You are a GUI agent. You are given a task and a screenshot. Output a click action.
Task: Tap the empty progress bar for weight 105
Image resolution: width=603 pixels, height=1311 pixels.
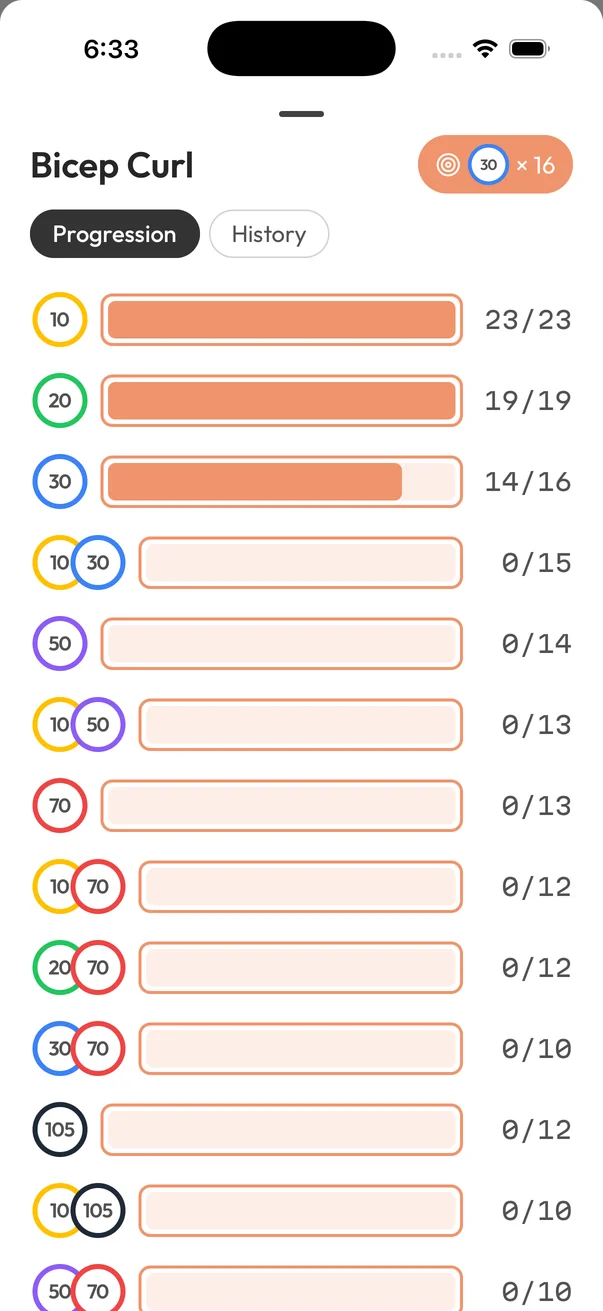click(x=281, y=1129)
